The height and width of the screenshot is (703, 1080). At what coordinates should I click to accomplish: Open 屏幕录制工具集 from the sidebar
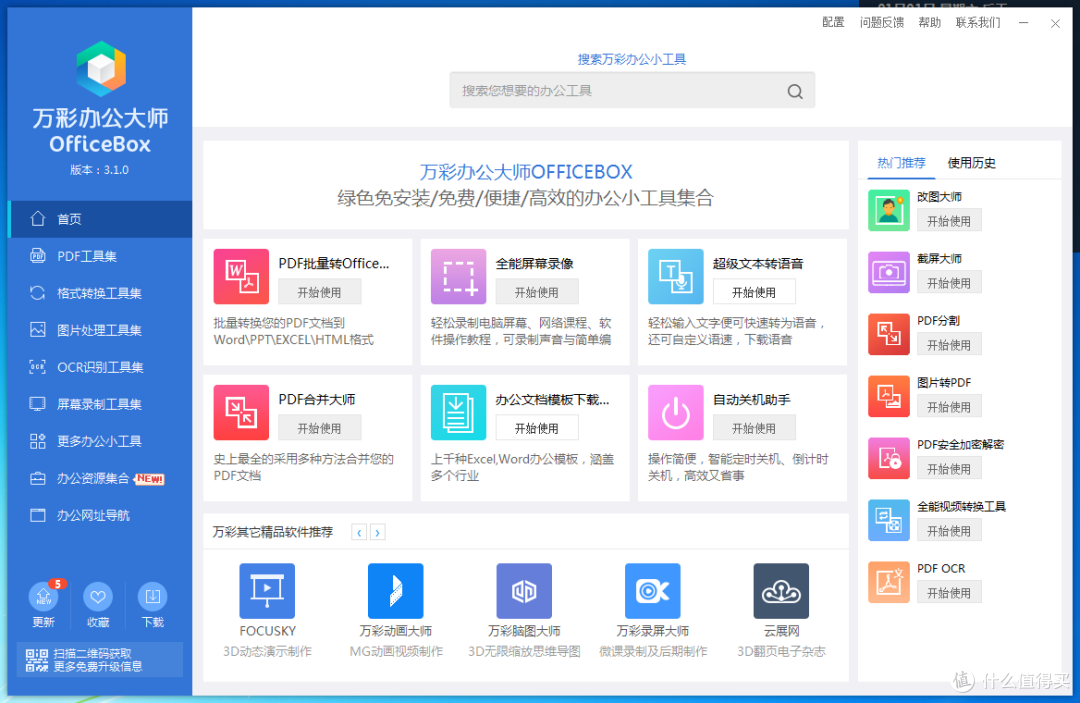(97, 404)
